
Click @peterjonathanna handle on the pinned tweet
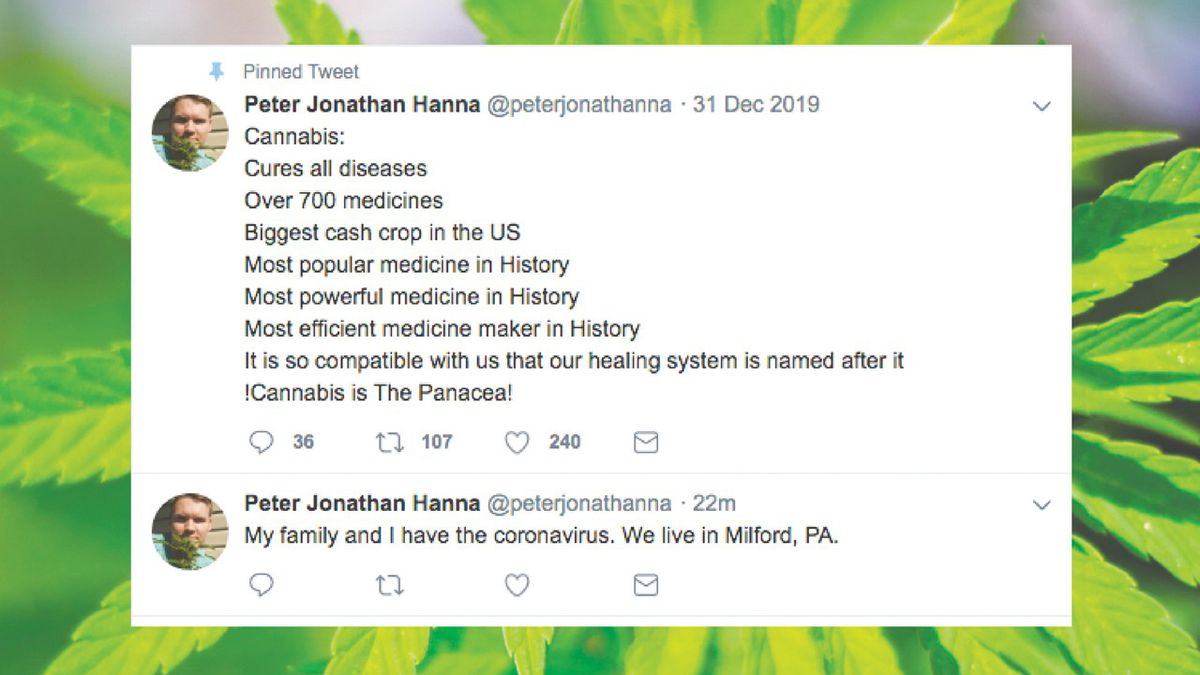pos(579,105)
